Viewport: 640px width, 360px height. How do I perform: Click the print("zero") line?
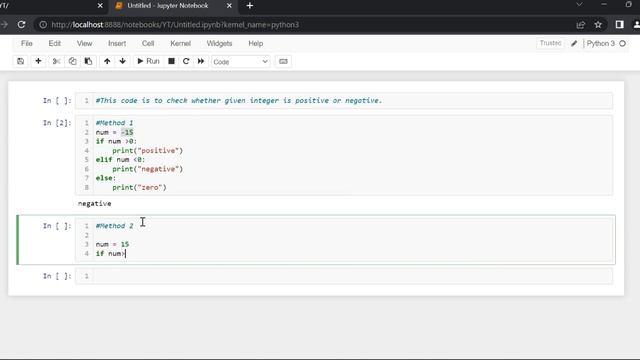[140, 187]
